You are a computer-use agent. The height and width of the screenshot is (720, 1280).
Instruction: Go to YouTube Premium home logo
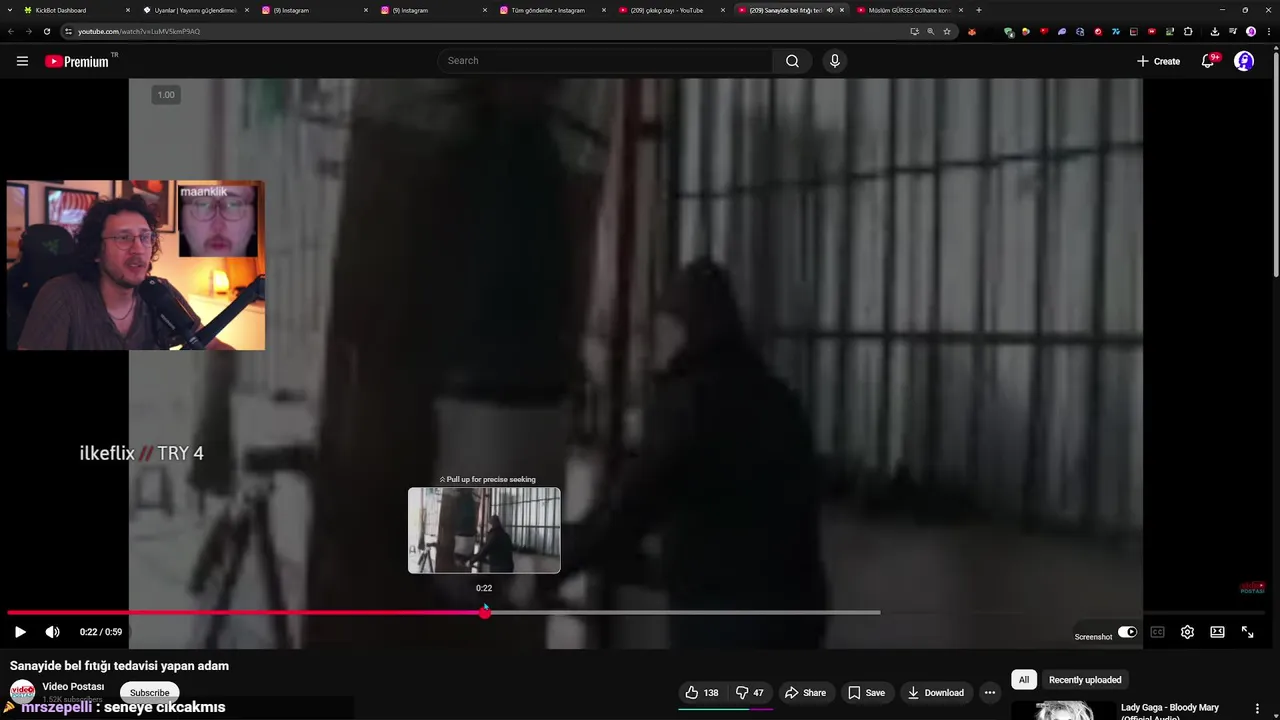(77, 61)
